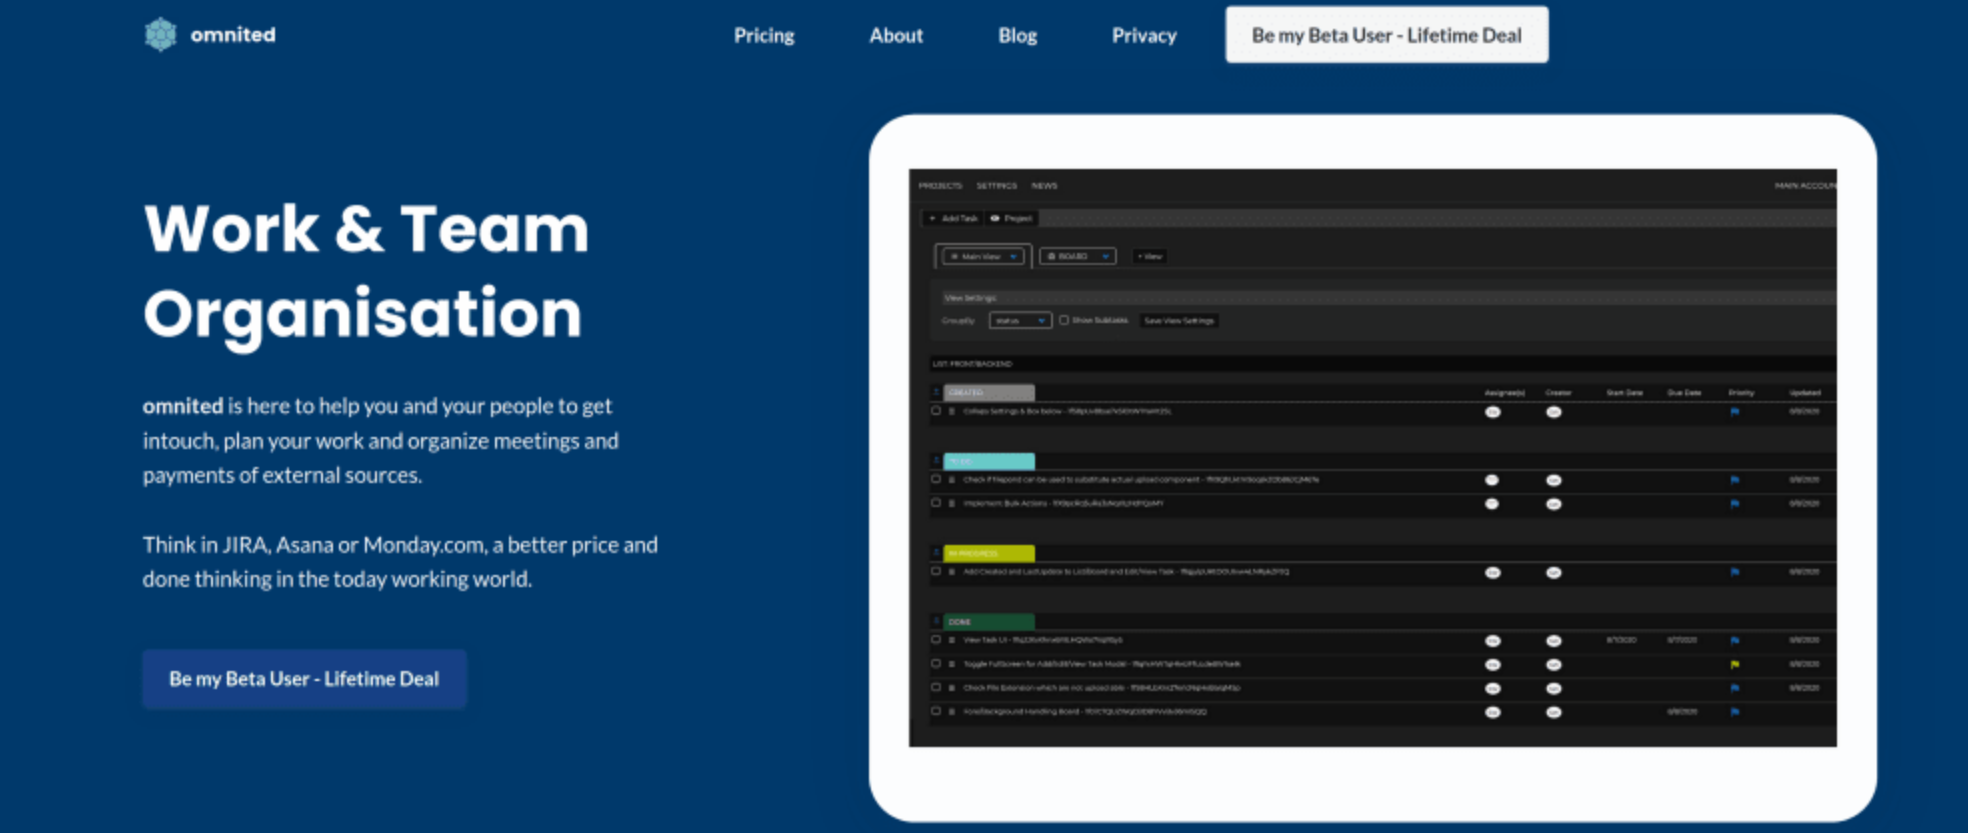Screen dimensions: 1968x833
Task: Tick the checkbox for the In Progress task
Action: [x=936, y=572]
